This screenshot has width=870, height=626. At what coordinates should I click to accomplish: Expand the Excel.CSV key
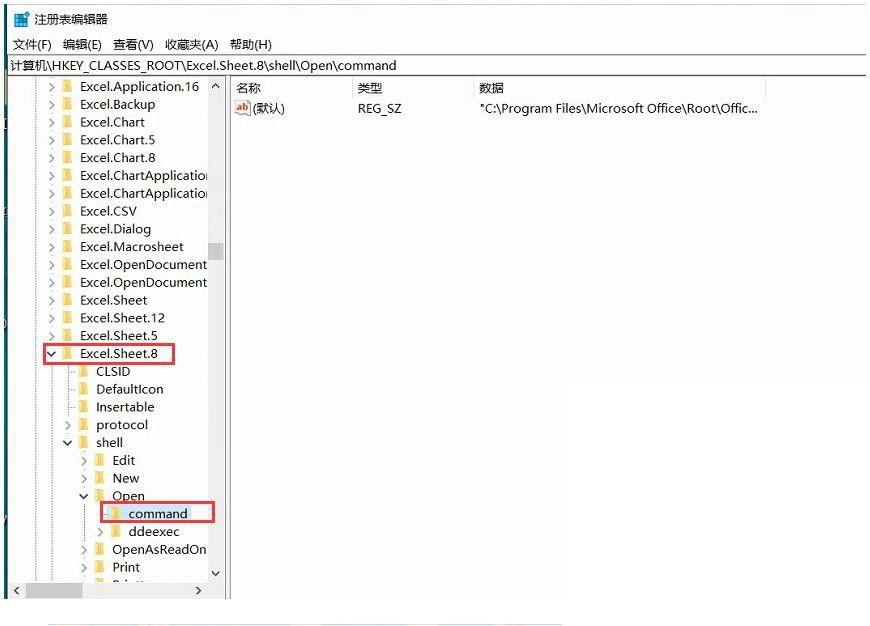tap(52, 211)
